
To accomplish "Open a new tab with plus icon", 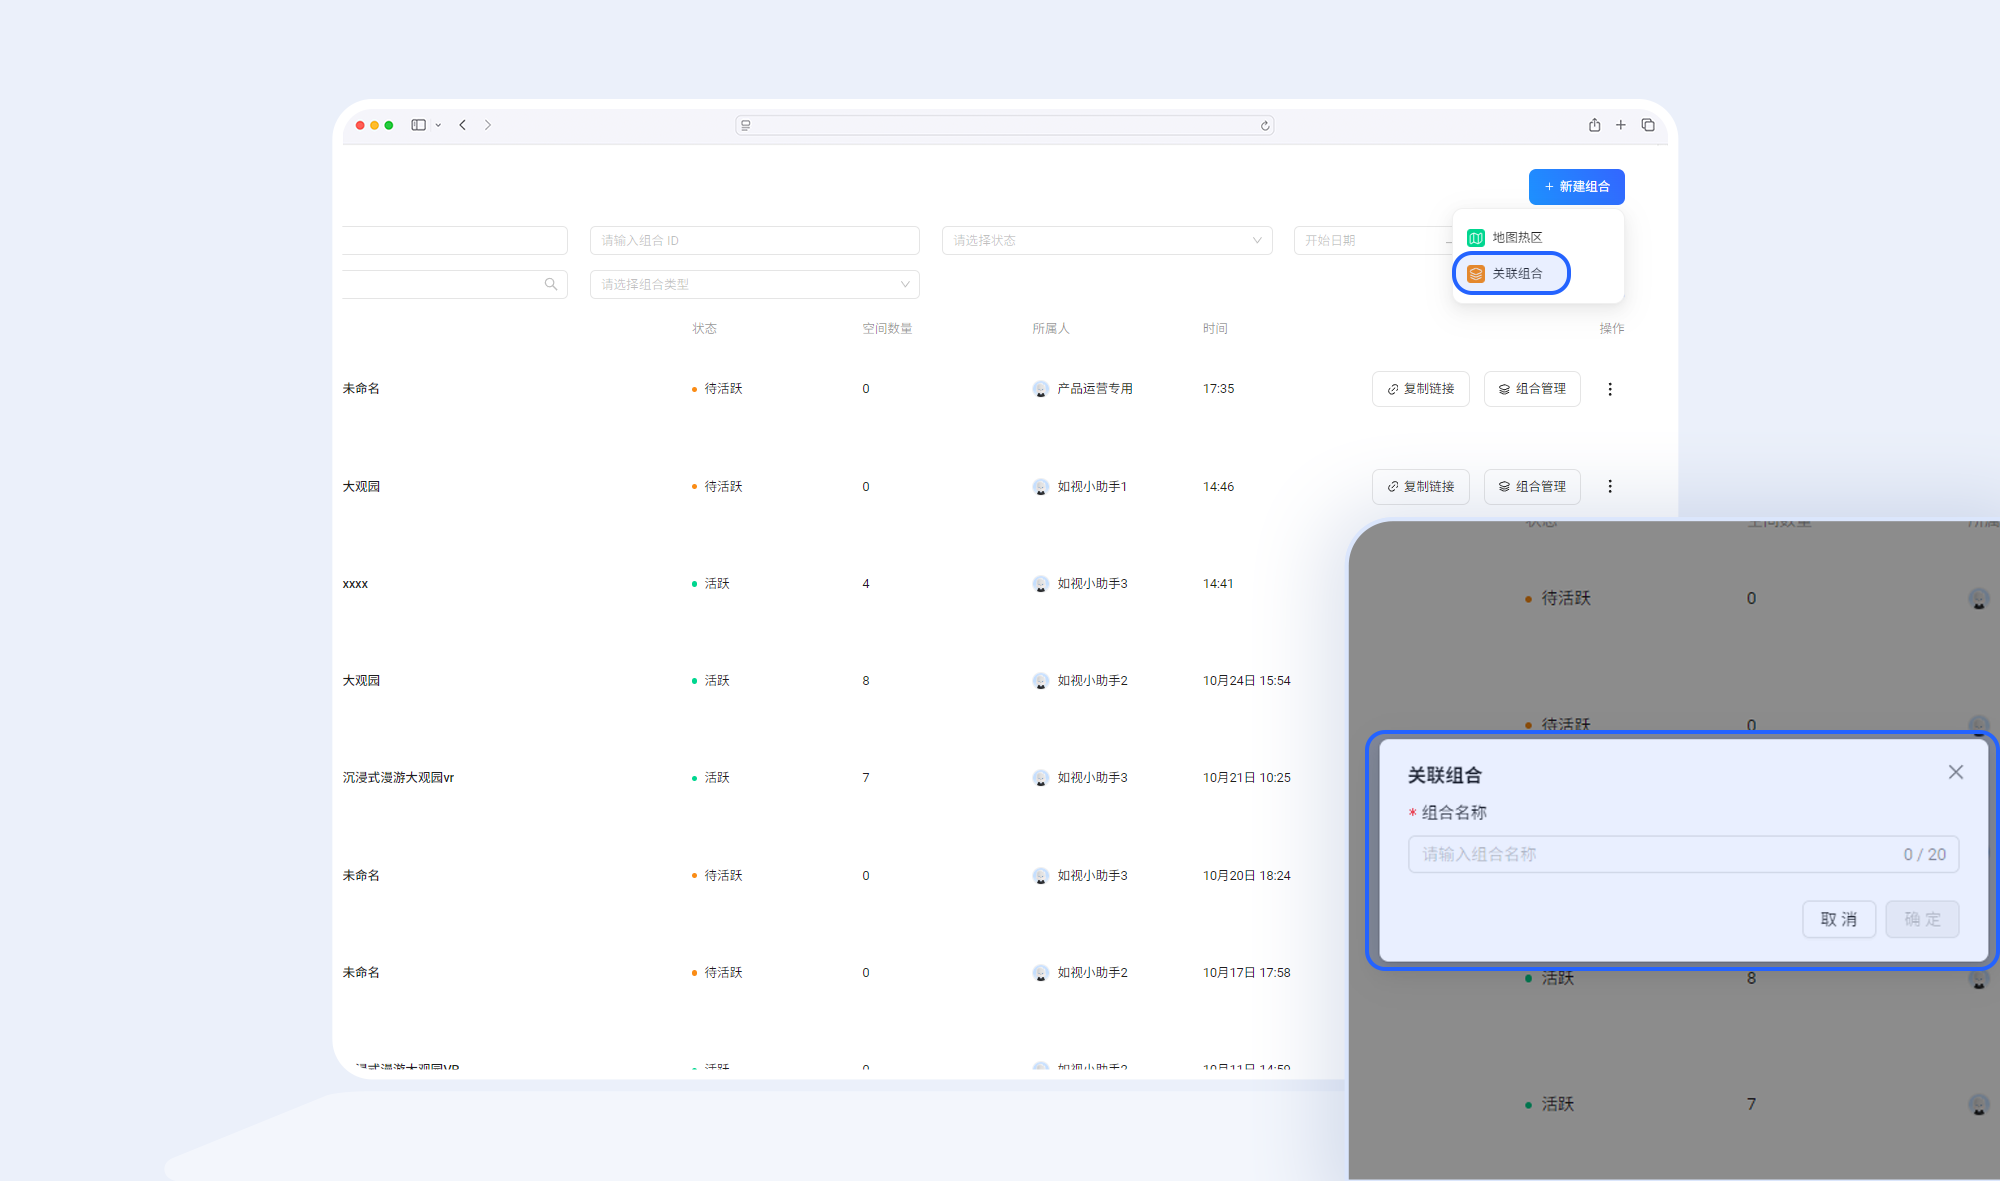I will [1621, 125].
